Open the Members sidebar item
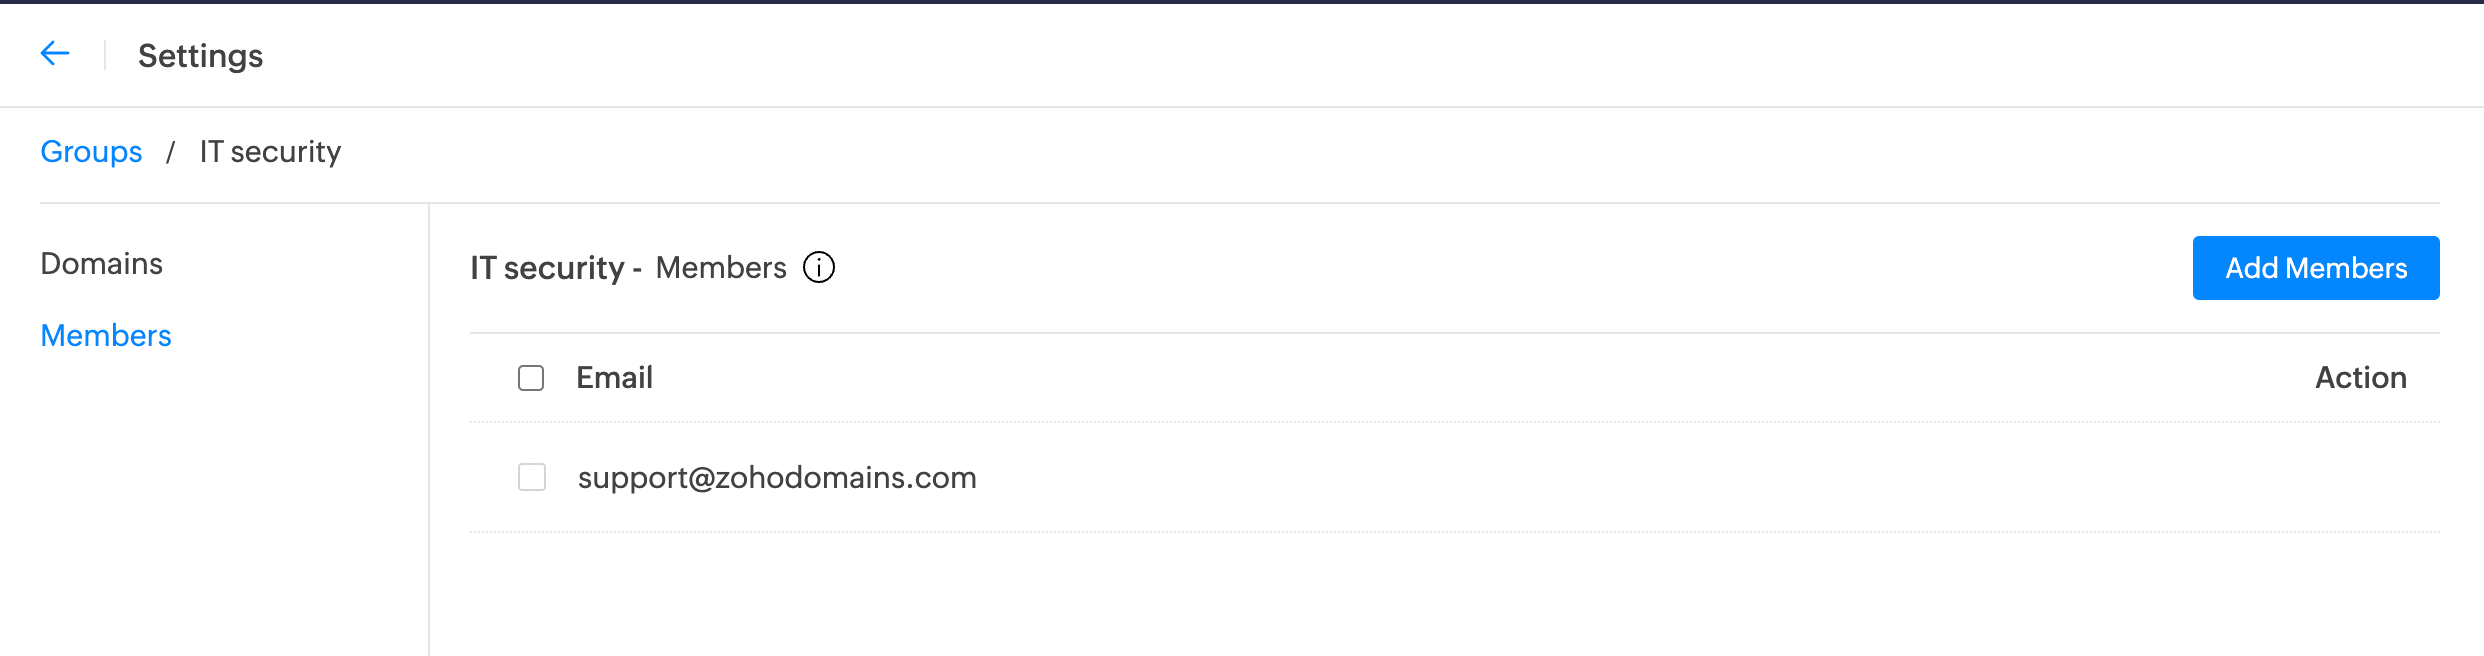Viewport: 2484px width, 656px height. pos(106,336)
